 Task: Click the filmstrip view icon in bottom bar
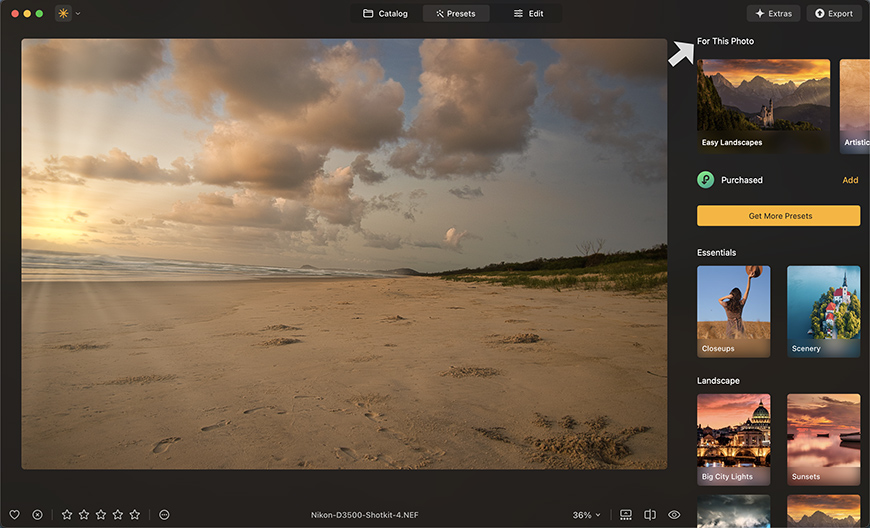pos(626,515)
